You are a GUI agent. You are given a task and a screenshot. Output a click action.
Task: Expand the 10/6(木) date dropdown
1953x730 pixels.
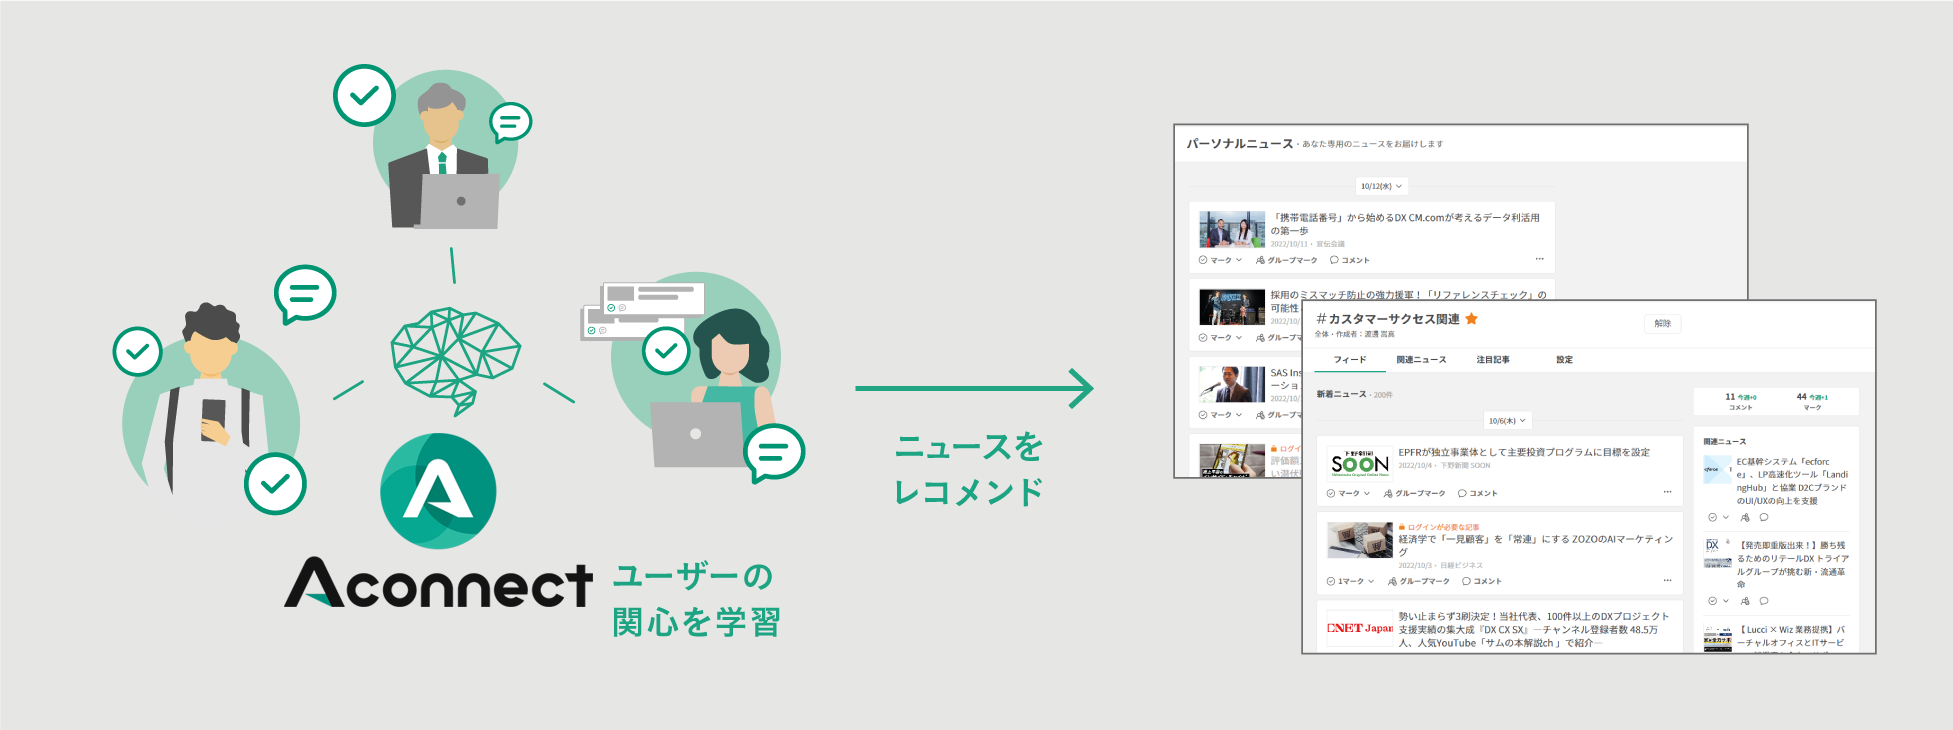point(1507,421)
